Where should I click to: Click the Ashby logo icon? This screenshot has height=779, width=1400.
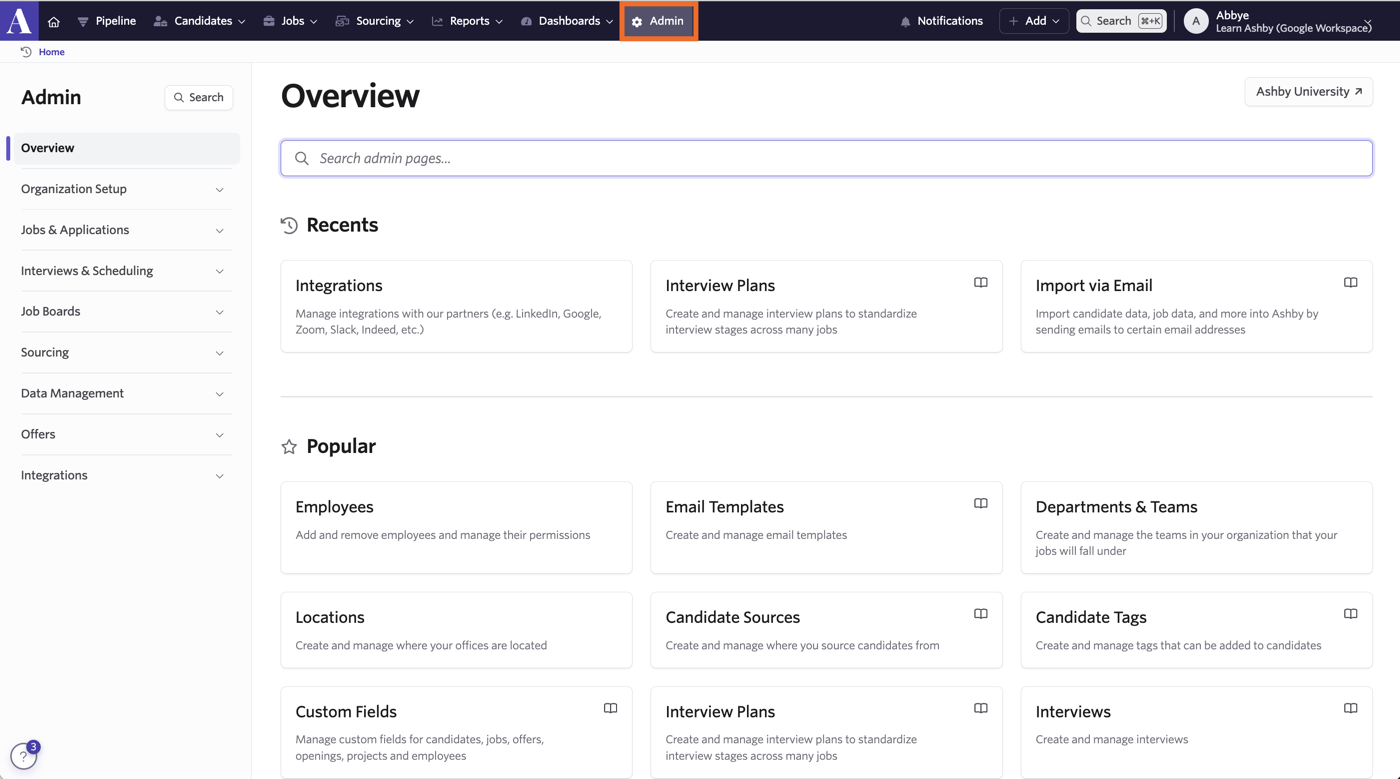coord(19,20)
